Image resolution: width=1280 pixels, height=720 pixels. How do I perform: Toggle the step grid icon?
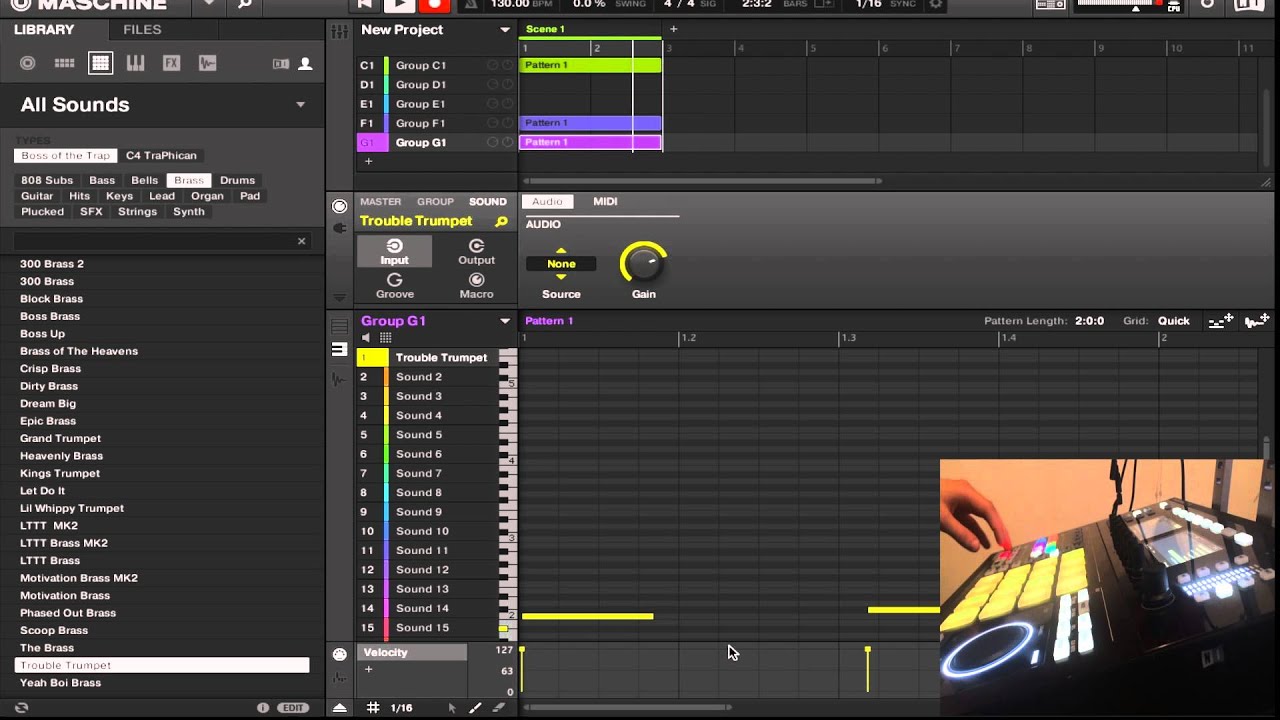[x=373, y=708]
